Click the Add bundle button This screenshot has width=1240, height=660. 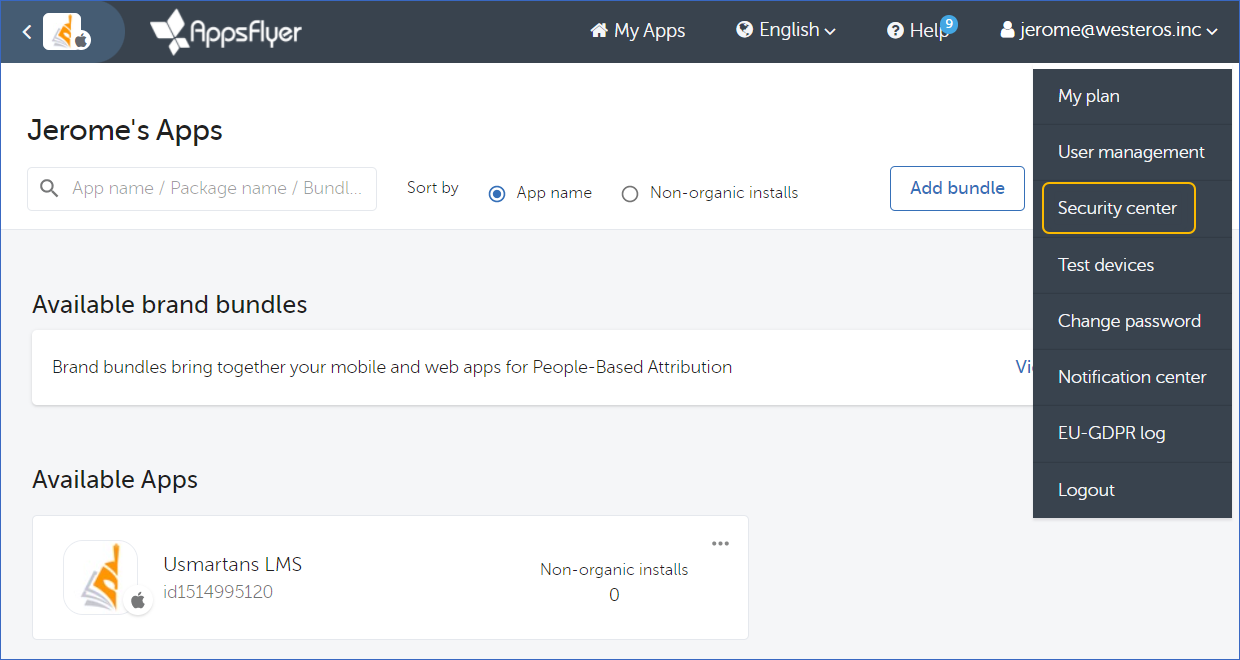[957, 188]
